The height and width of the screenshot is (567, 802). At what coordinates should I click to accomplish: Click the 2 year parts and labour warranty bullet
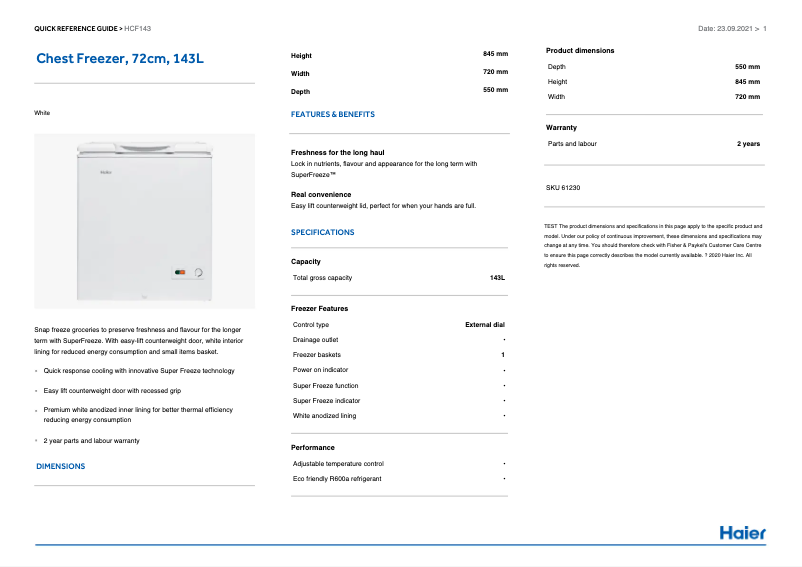pyautogui.click(x=92, y=440)
